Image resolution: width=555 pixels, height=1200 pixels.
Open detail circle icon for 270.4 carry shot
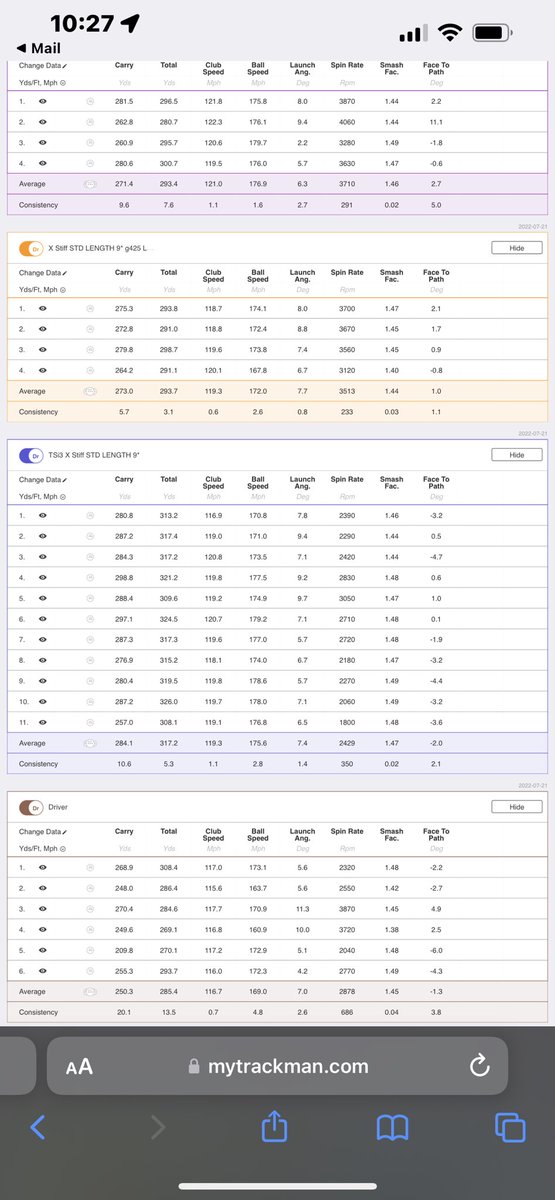[x=91, y=909]
